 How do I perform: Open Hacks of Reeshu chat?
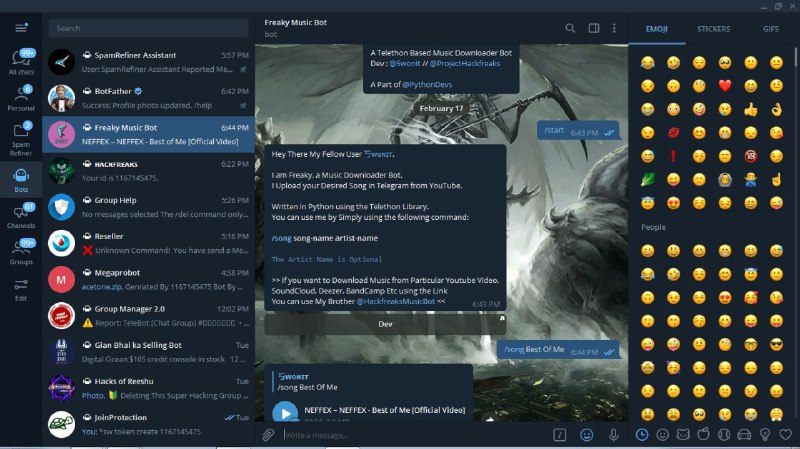tap(148, 388)
